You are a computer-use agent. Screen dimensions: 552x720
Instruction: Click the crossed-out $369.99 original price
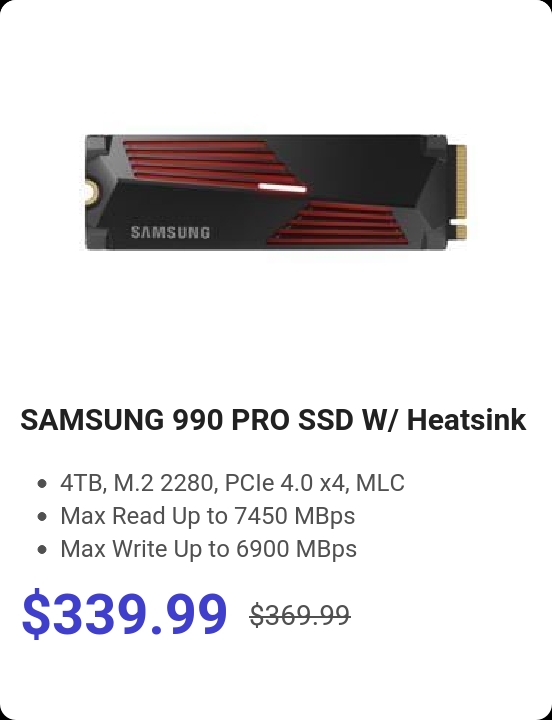pos(300,615)
